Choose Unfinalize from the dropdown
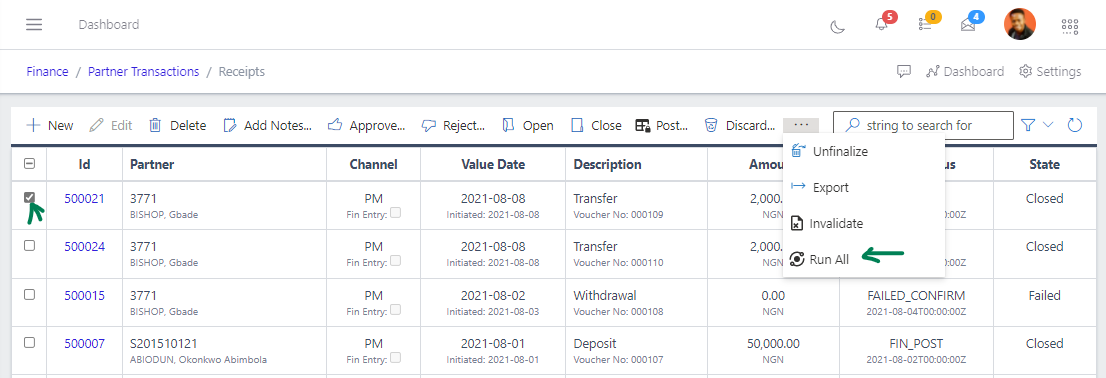1106x378 pixels. pyautogui.click(x=863, y=151)
